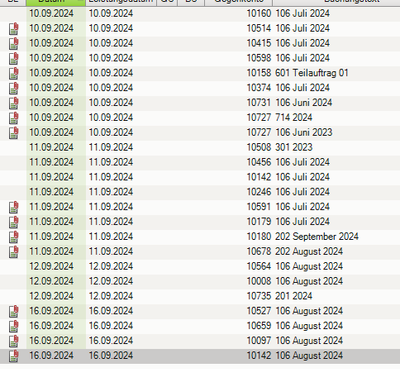
Task: Select the '202 September 2024' booking text
Action: click(x=317, y=237)
